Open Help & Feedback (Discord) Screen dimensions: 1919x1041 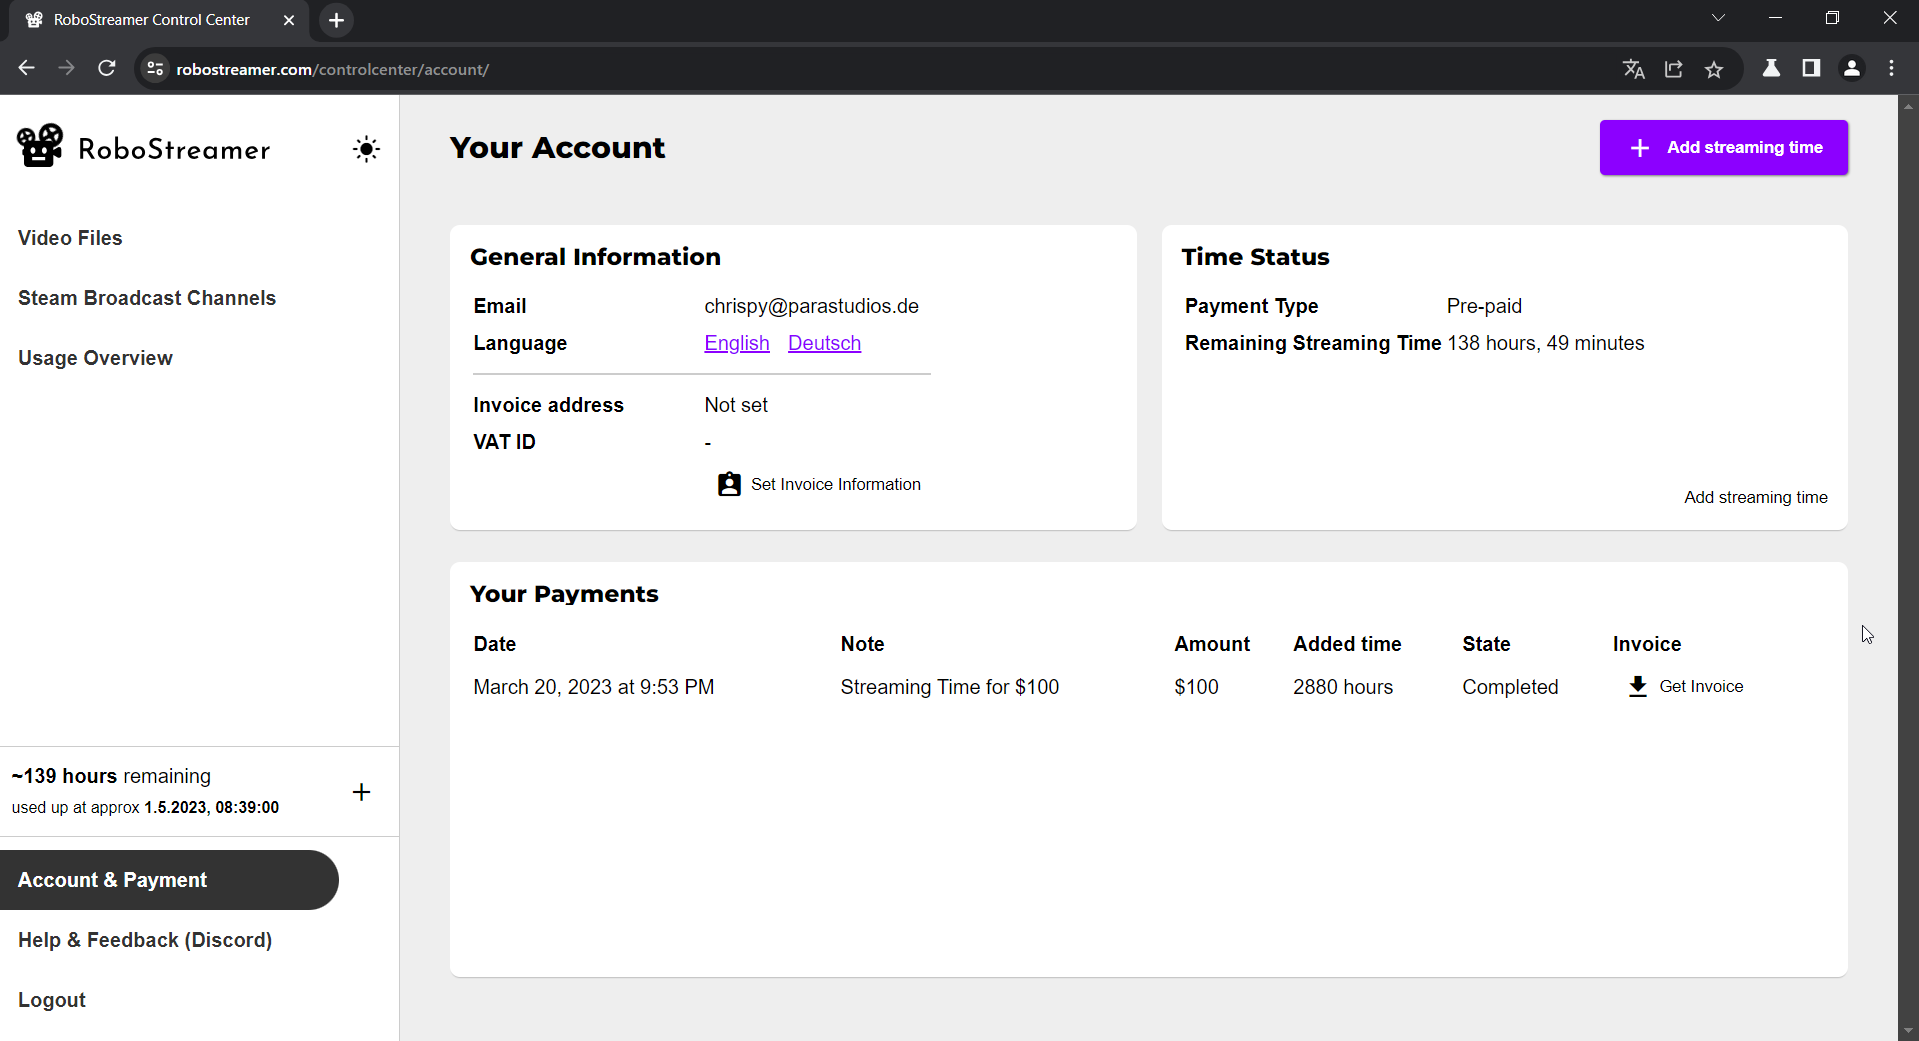[145, 940]
